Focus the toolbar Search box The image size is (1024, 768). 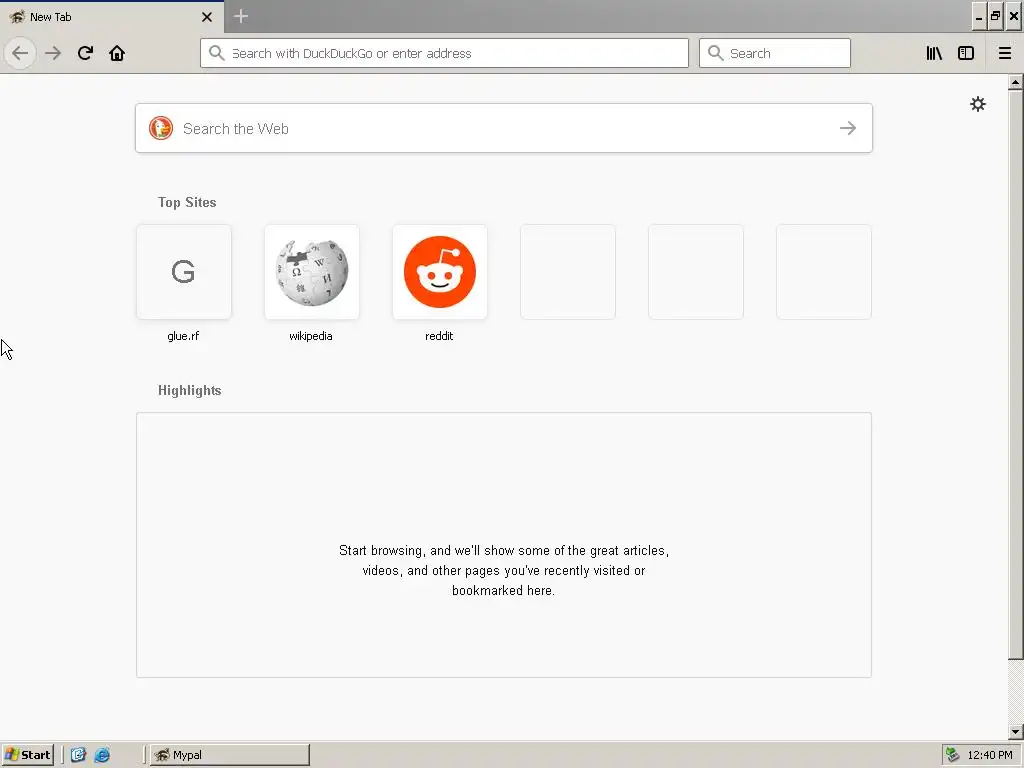[775, 53]
